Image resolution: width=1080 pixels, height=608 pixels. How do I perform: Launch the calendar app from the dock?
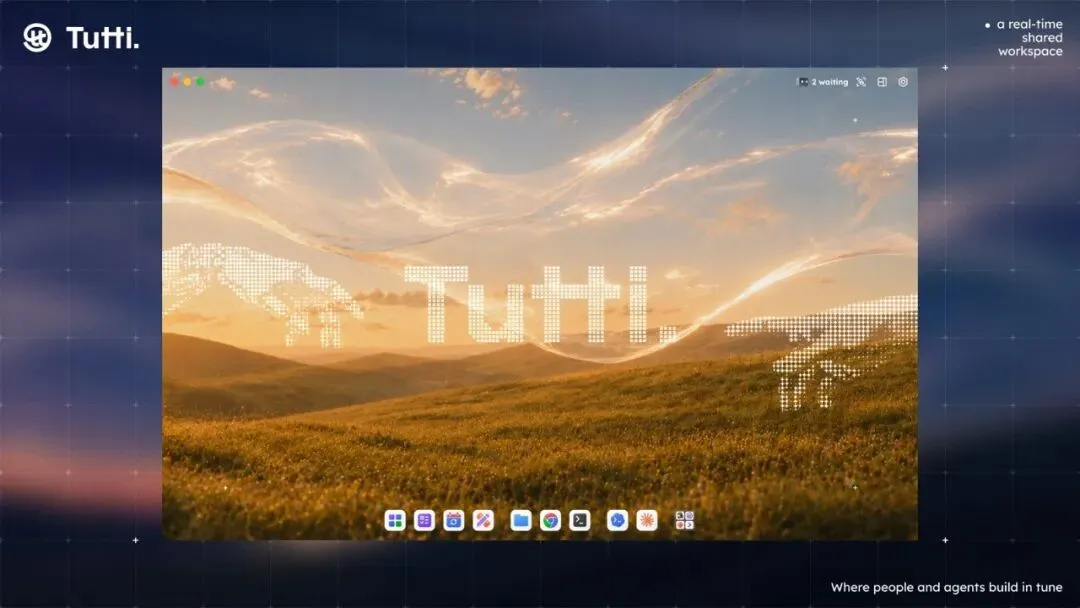(454, 521)
